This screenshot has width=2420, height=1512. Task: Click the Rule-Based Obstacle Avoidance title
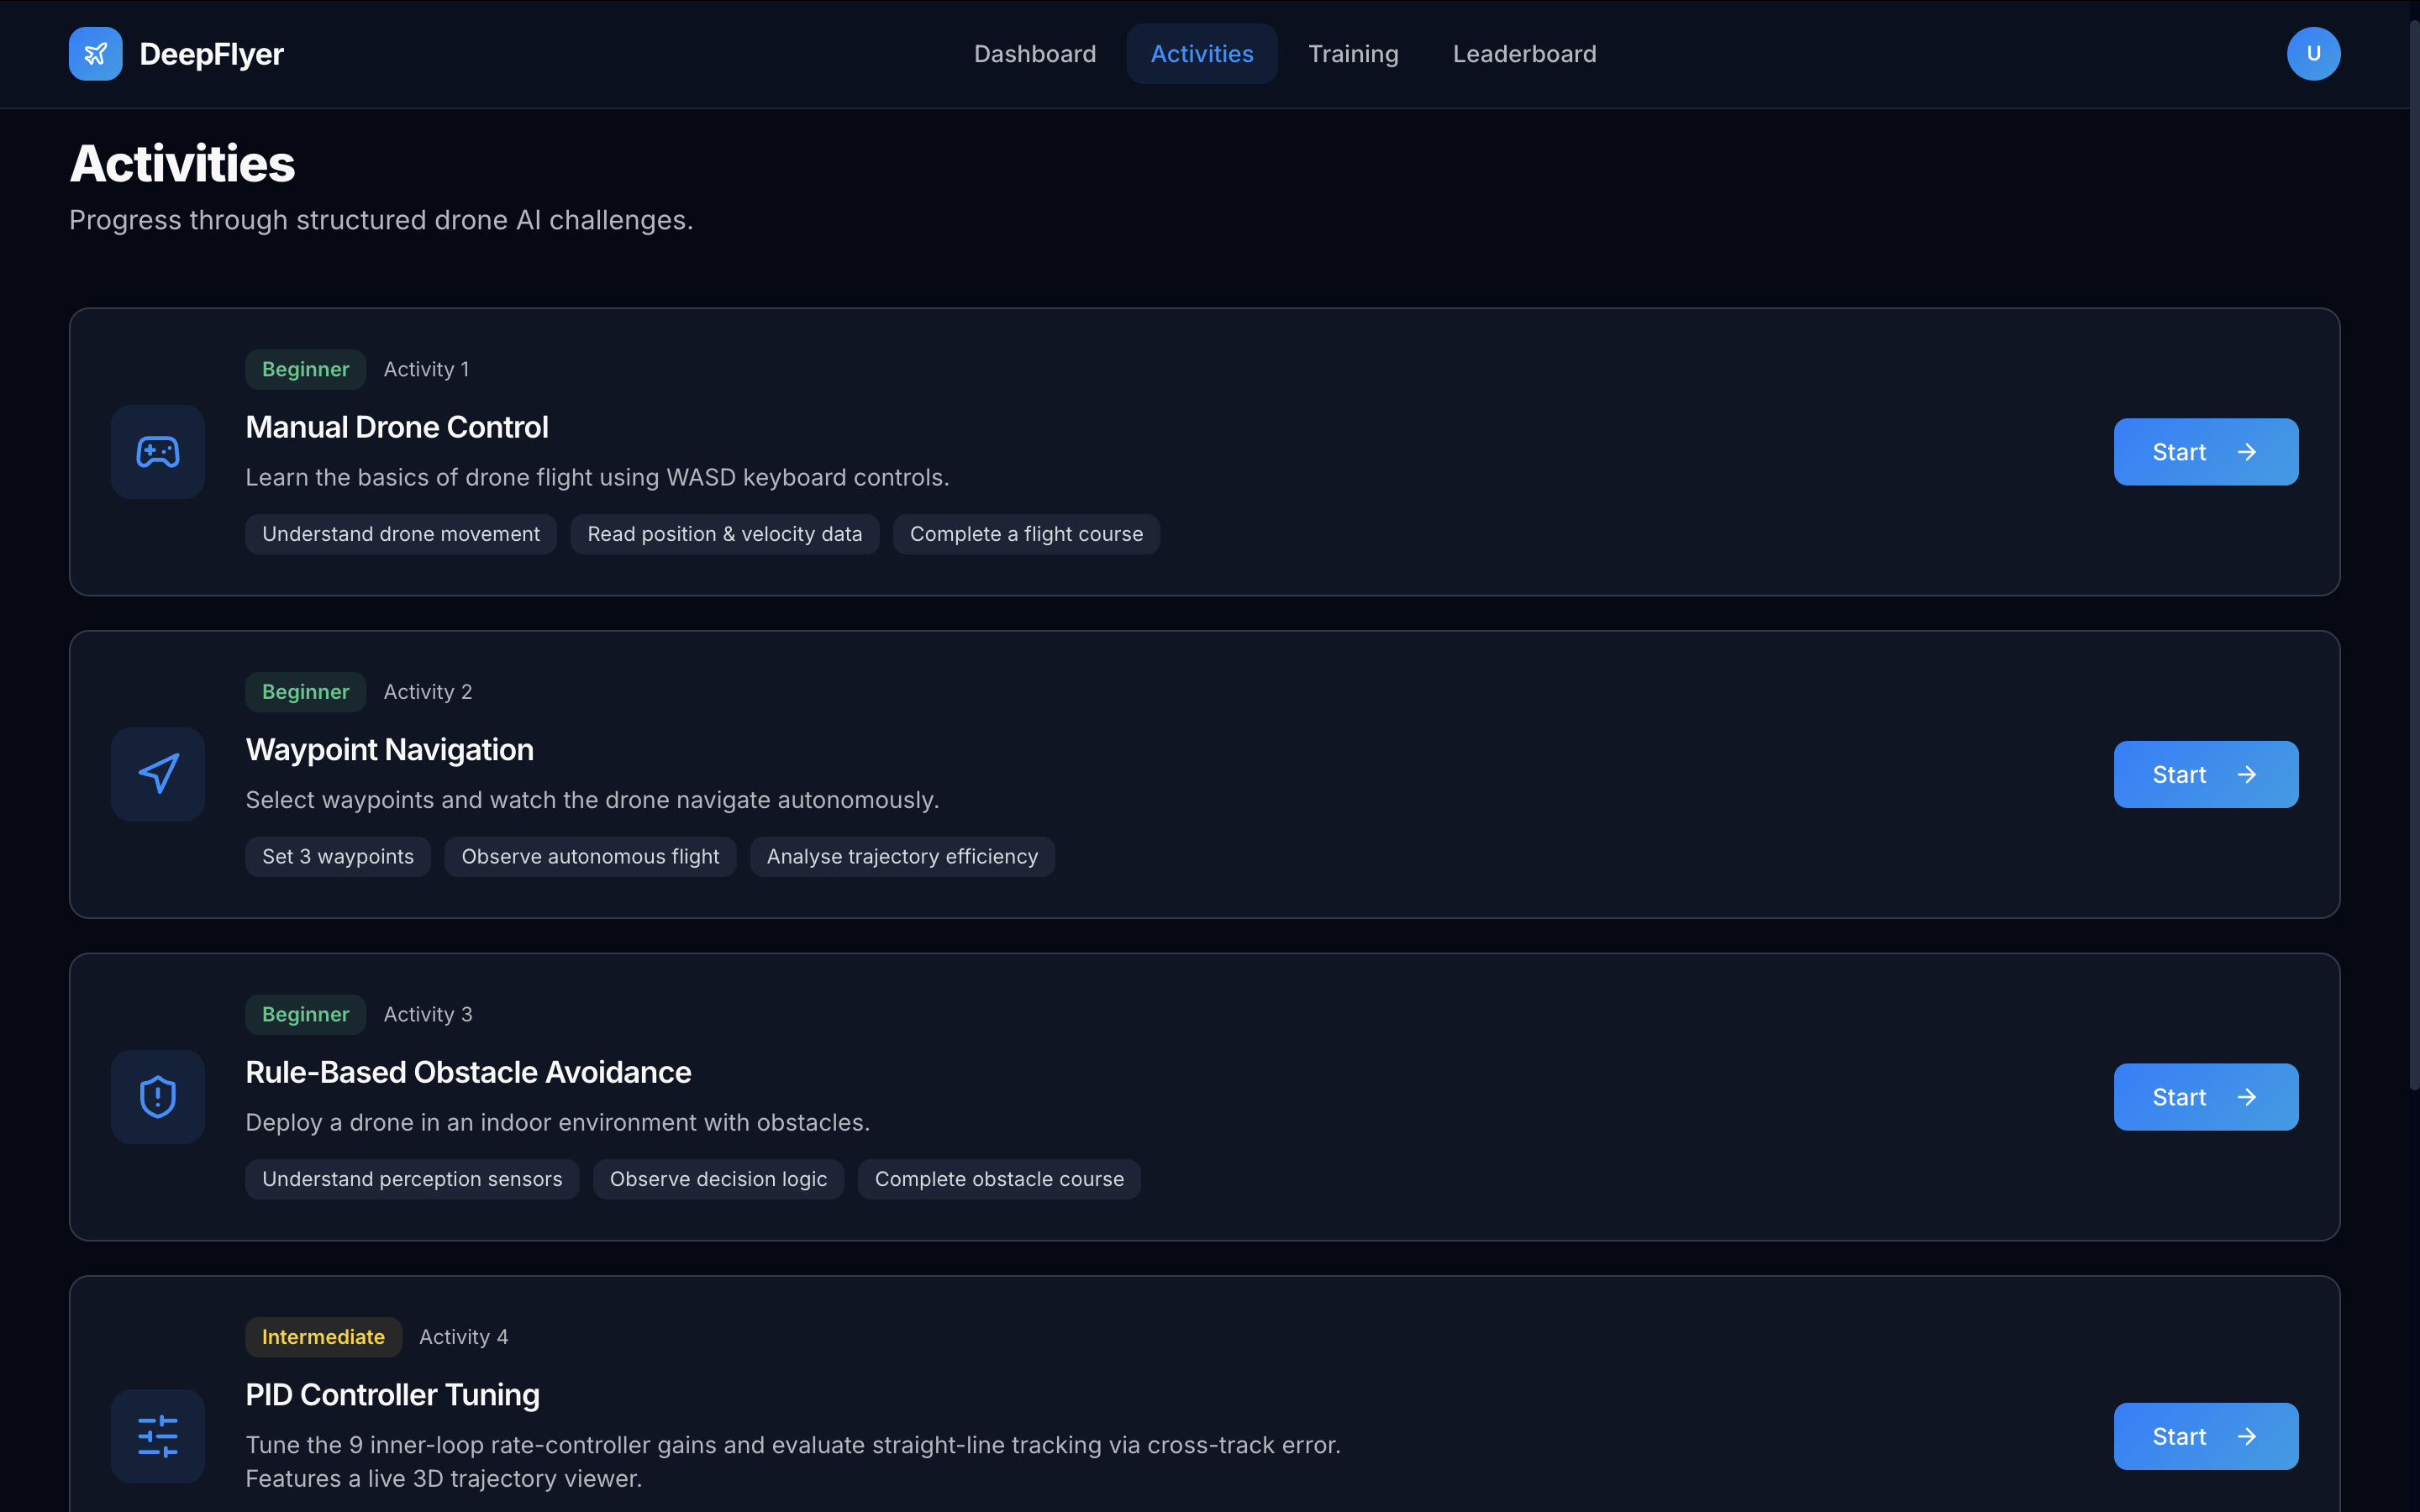[x=468, y=1072]
